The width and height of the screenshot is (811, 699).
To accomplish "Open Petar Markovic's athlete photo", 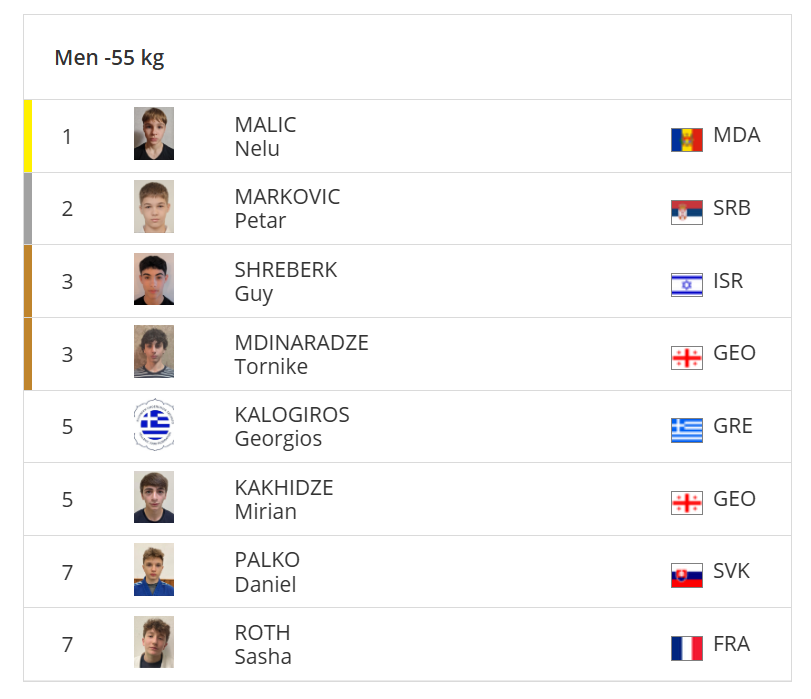I will 154,207.
